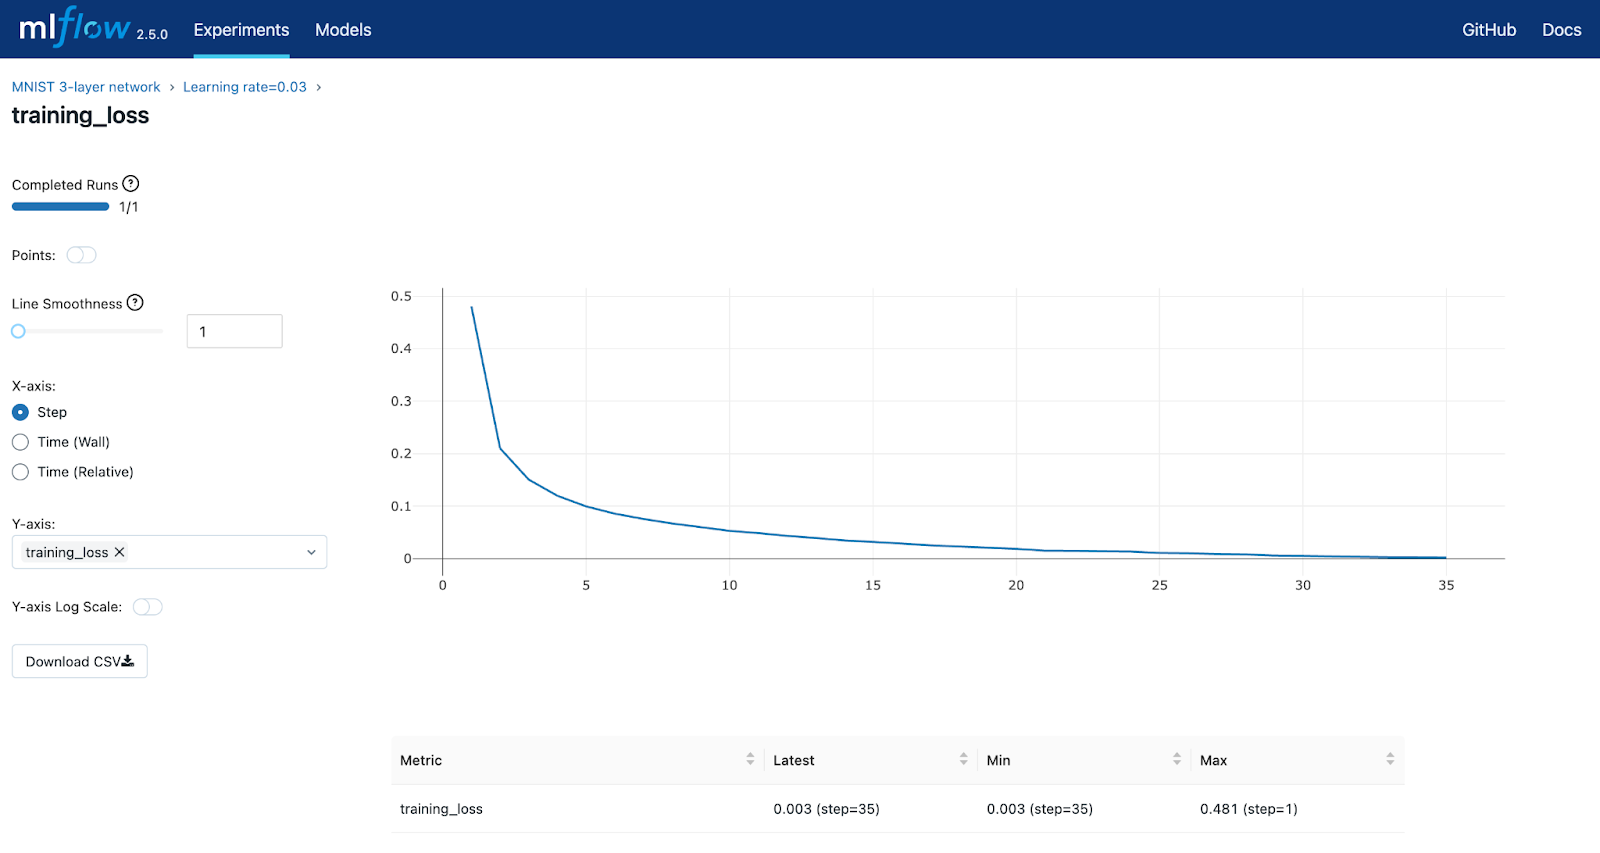Image resolution: width=1600 pixels, height=853 pixels.
Task: Sort table by Min column
Action: pyautogui.click(x=1176, y=760)
